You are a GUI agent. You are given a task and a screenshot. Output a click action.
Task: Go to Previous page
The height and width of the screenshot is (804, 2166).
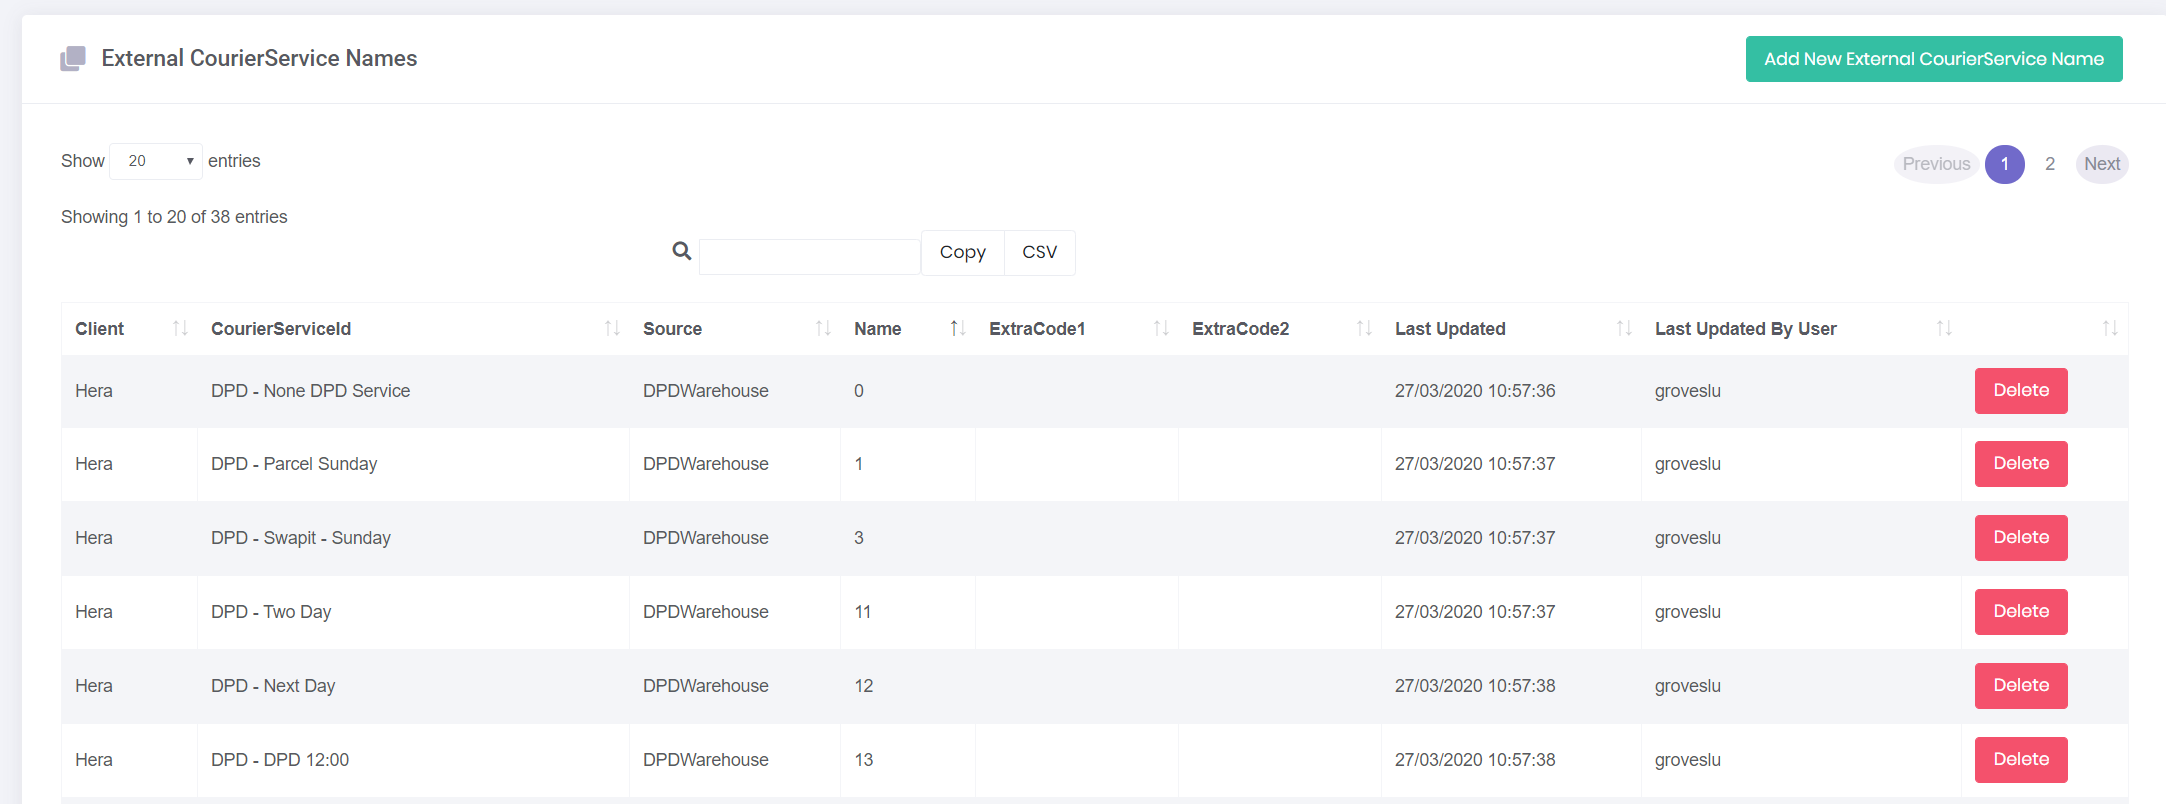1936,164
